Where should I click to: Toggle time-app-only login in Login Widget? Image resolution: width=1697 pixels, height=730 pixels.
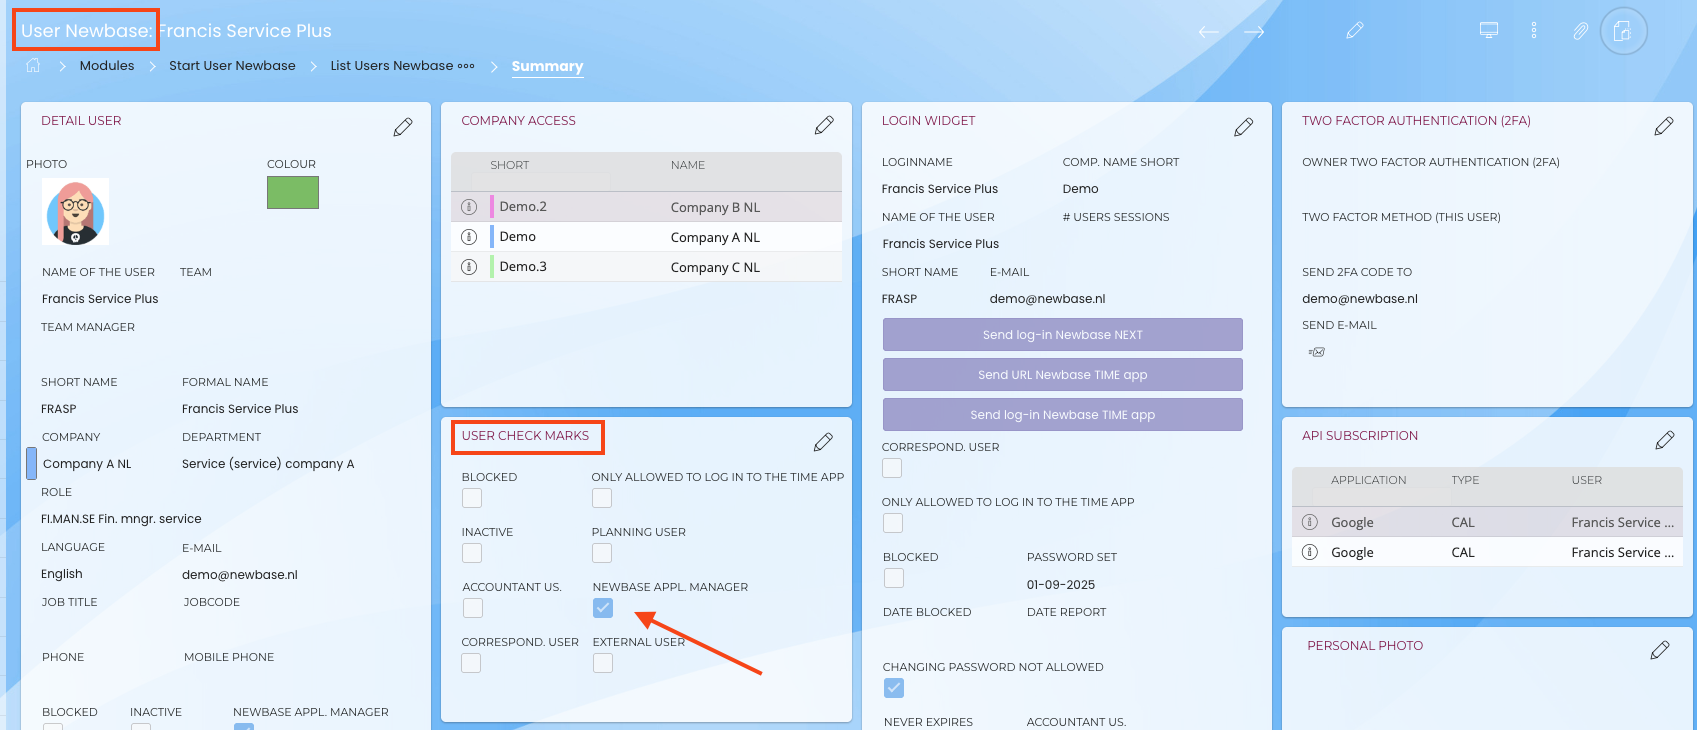point(893,523)
